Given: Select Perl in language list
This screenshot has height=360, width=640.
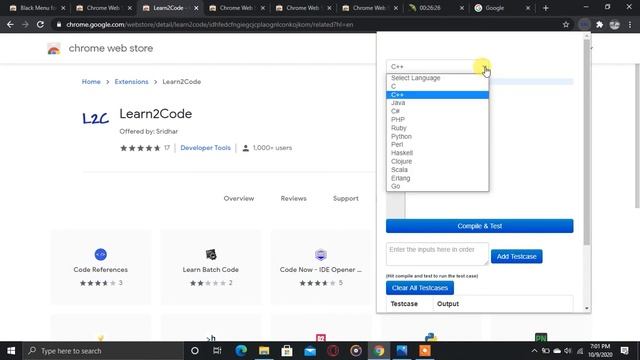Looking at the screenshot, I should (437, 144).
